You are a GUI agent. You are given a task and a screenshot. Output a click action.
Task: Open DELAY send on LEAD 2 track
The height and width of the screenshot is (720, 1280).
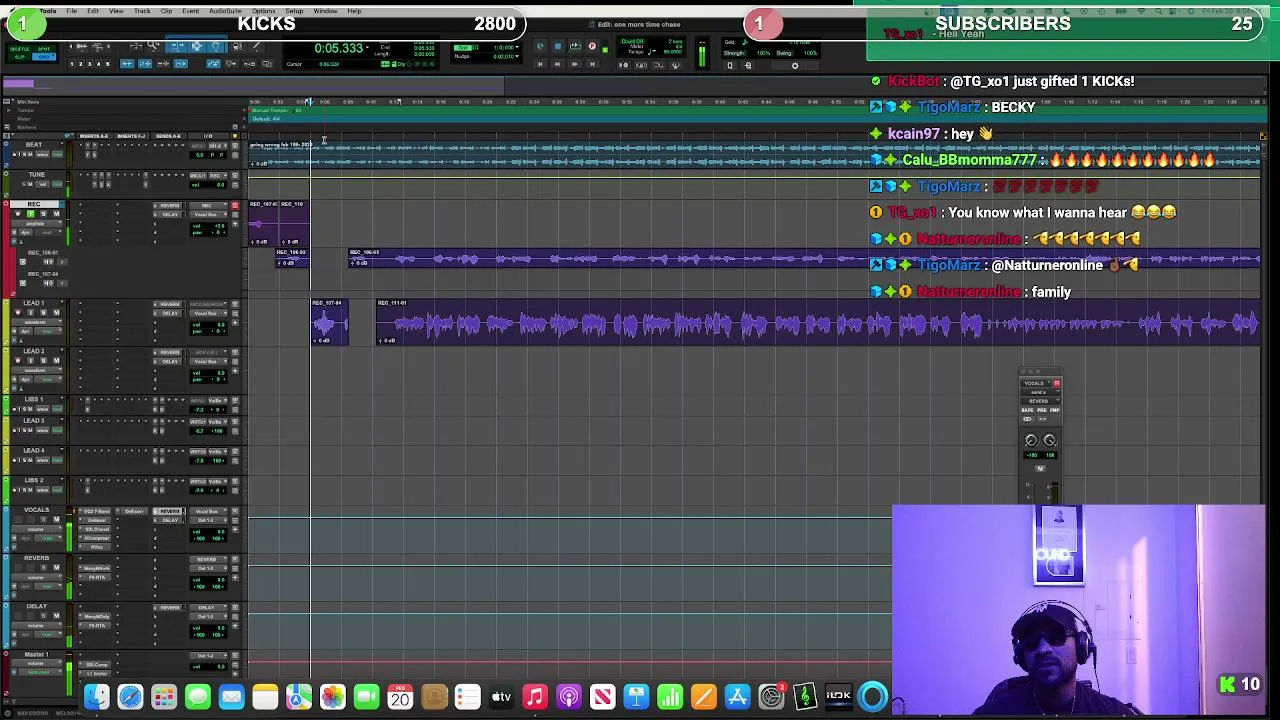pos(169,361)
